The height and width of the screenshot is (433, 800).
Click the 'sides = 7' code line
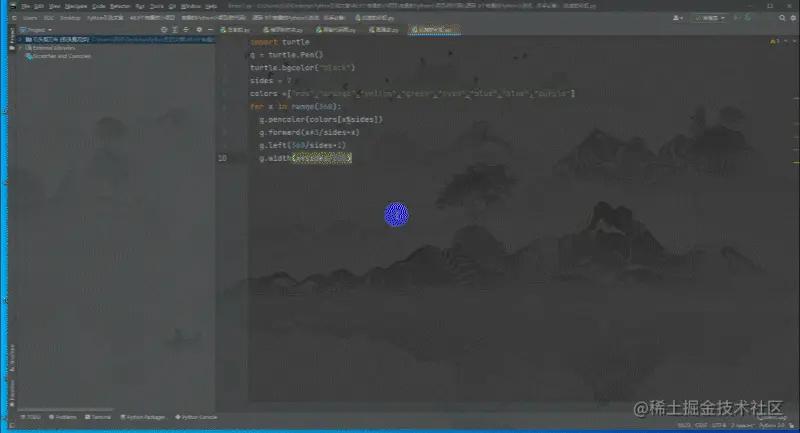[x=270, y=81]
